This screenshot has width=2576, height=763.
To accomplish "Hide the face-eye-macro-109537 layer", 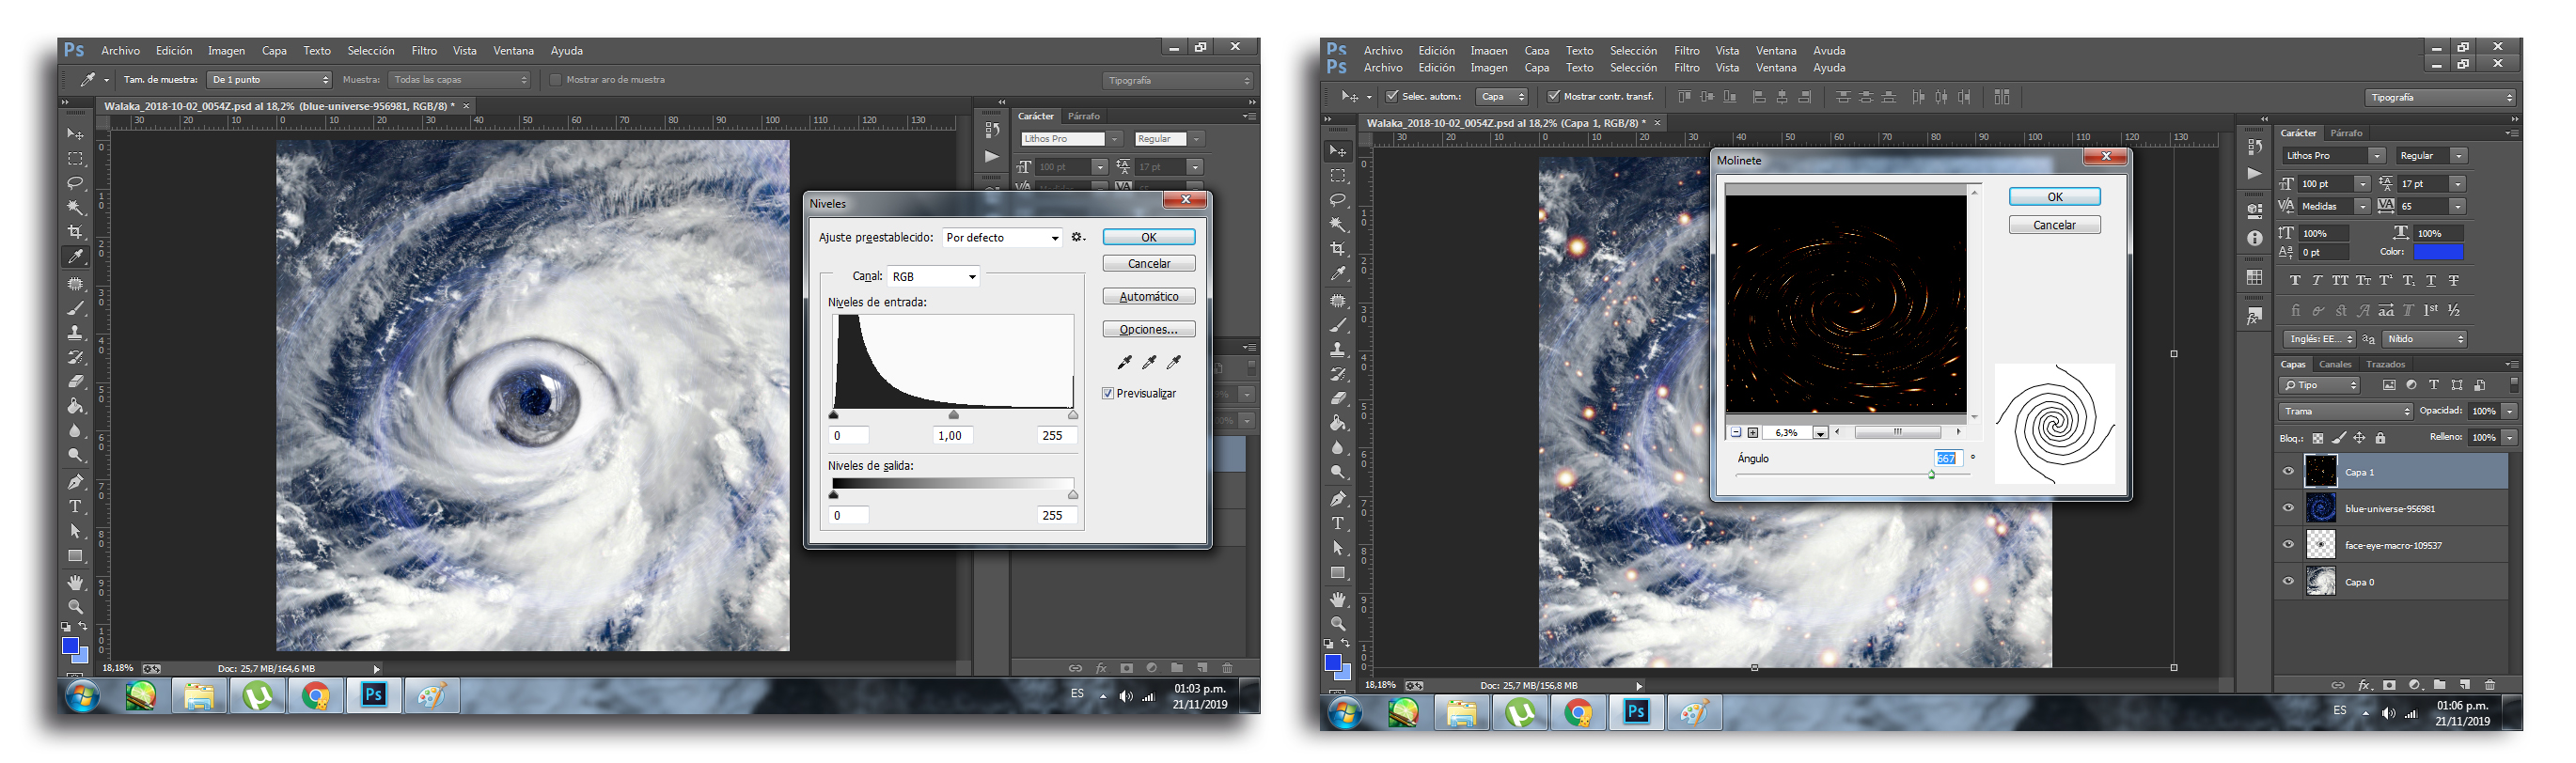I will [x=2288, y=545].
